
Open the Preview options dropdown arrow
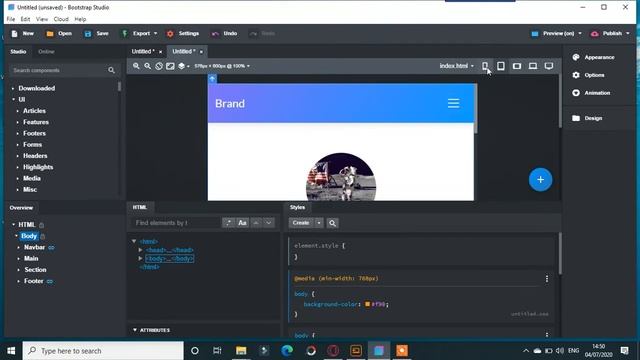coord(580,33)
